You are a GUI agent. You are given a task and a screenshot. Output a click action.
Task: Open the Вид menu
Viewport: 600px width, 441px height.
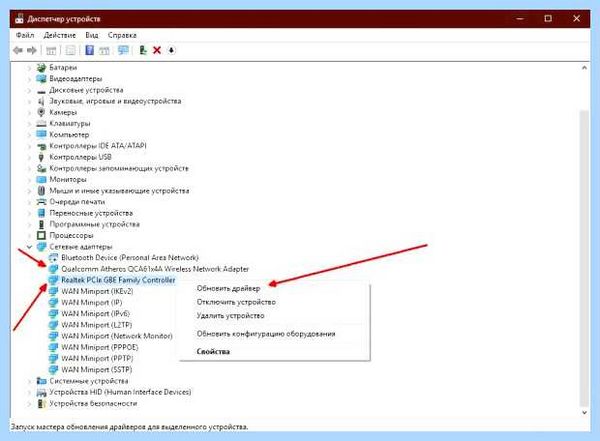(91, 35)
